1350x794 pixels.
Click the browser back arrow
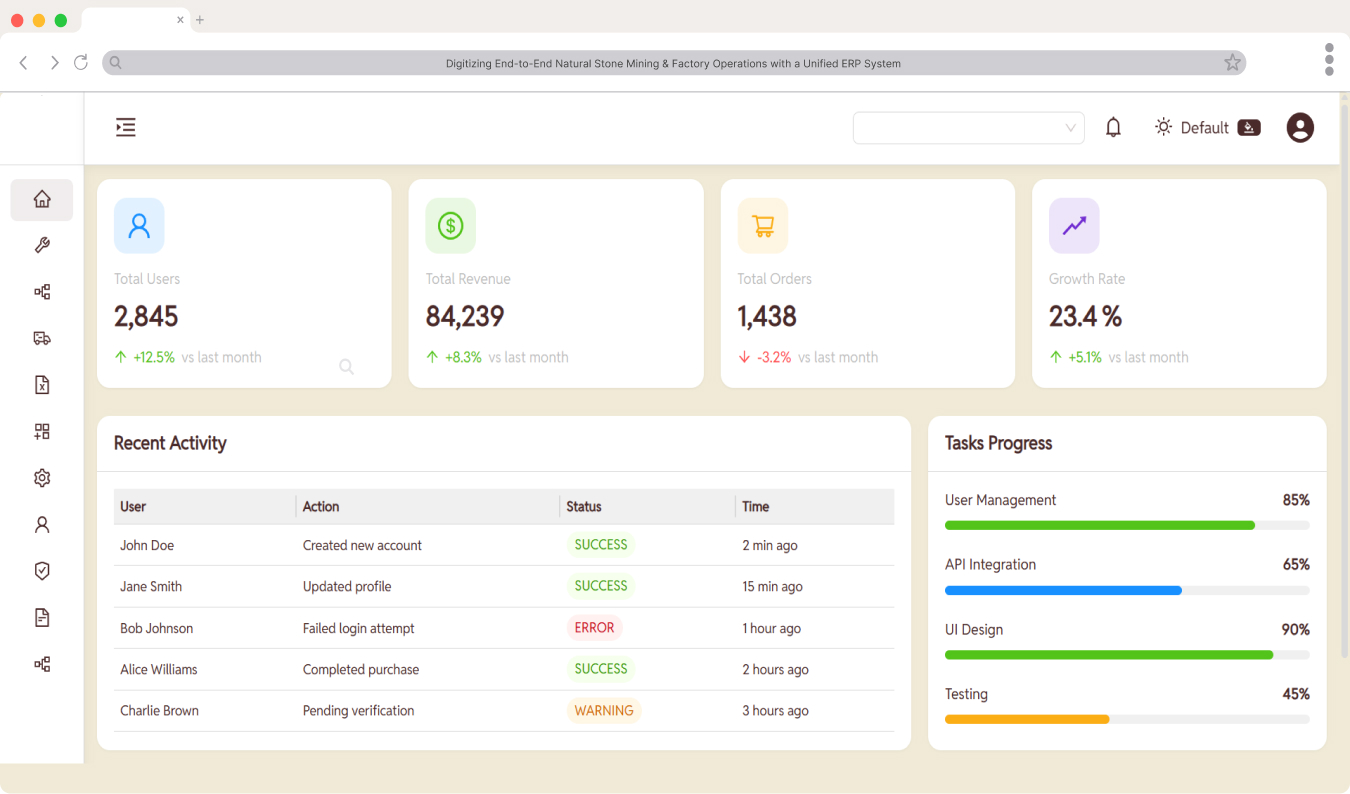click(x=24, y=63)
